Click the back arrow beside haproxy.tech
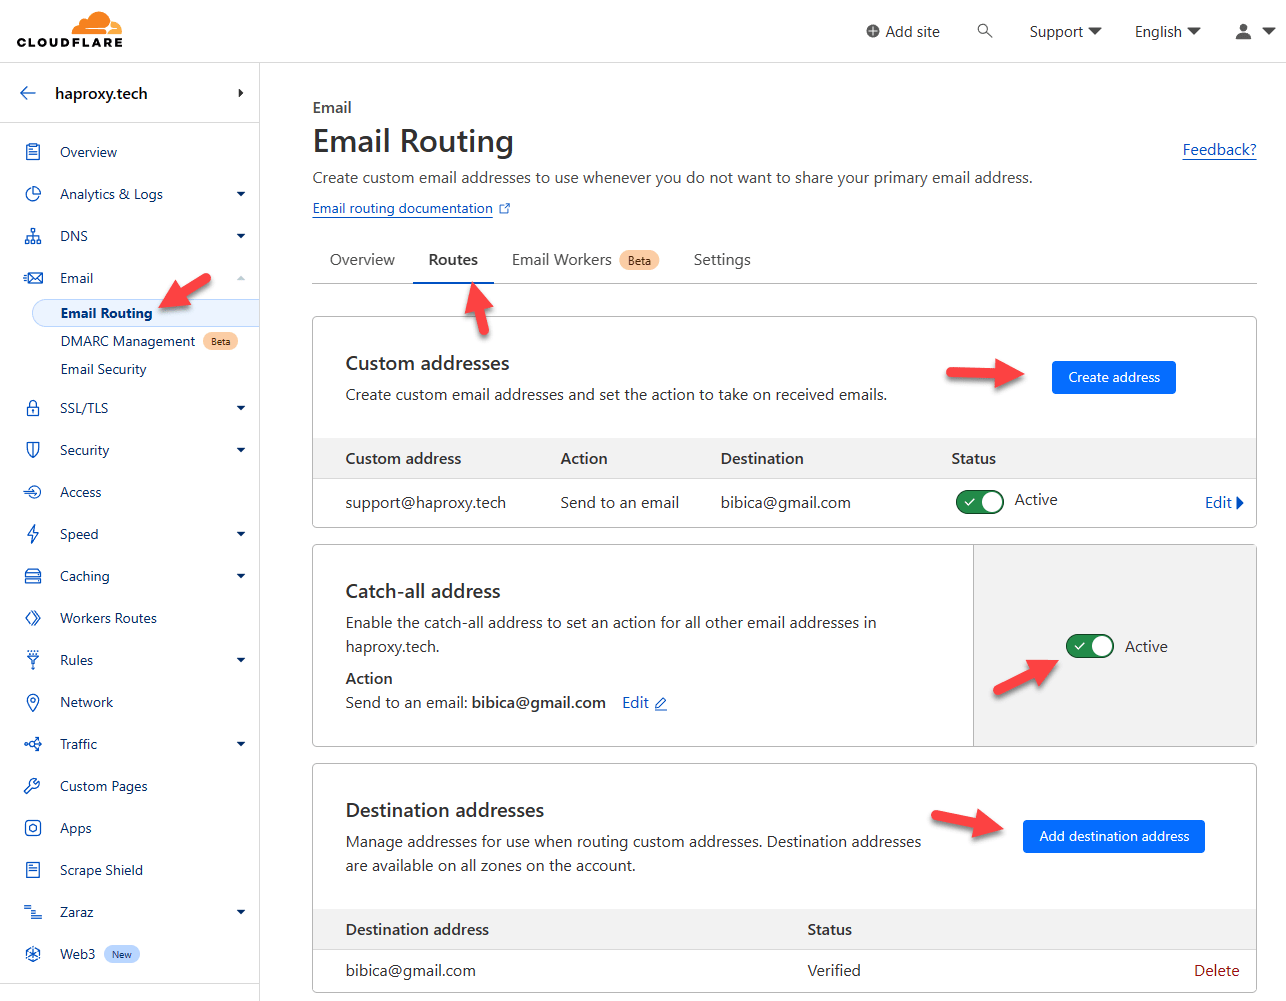The width and height of the screenshot is (1286, 1001). (28, 93)
